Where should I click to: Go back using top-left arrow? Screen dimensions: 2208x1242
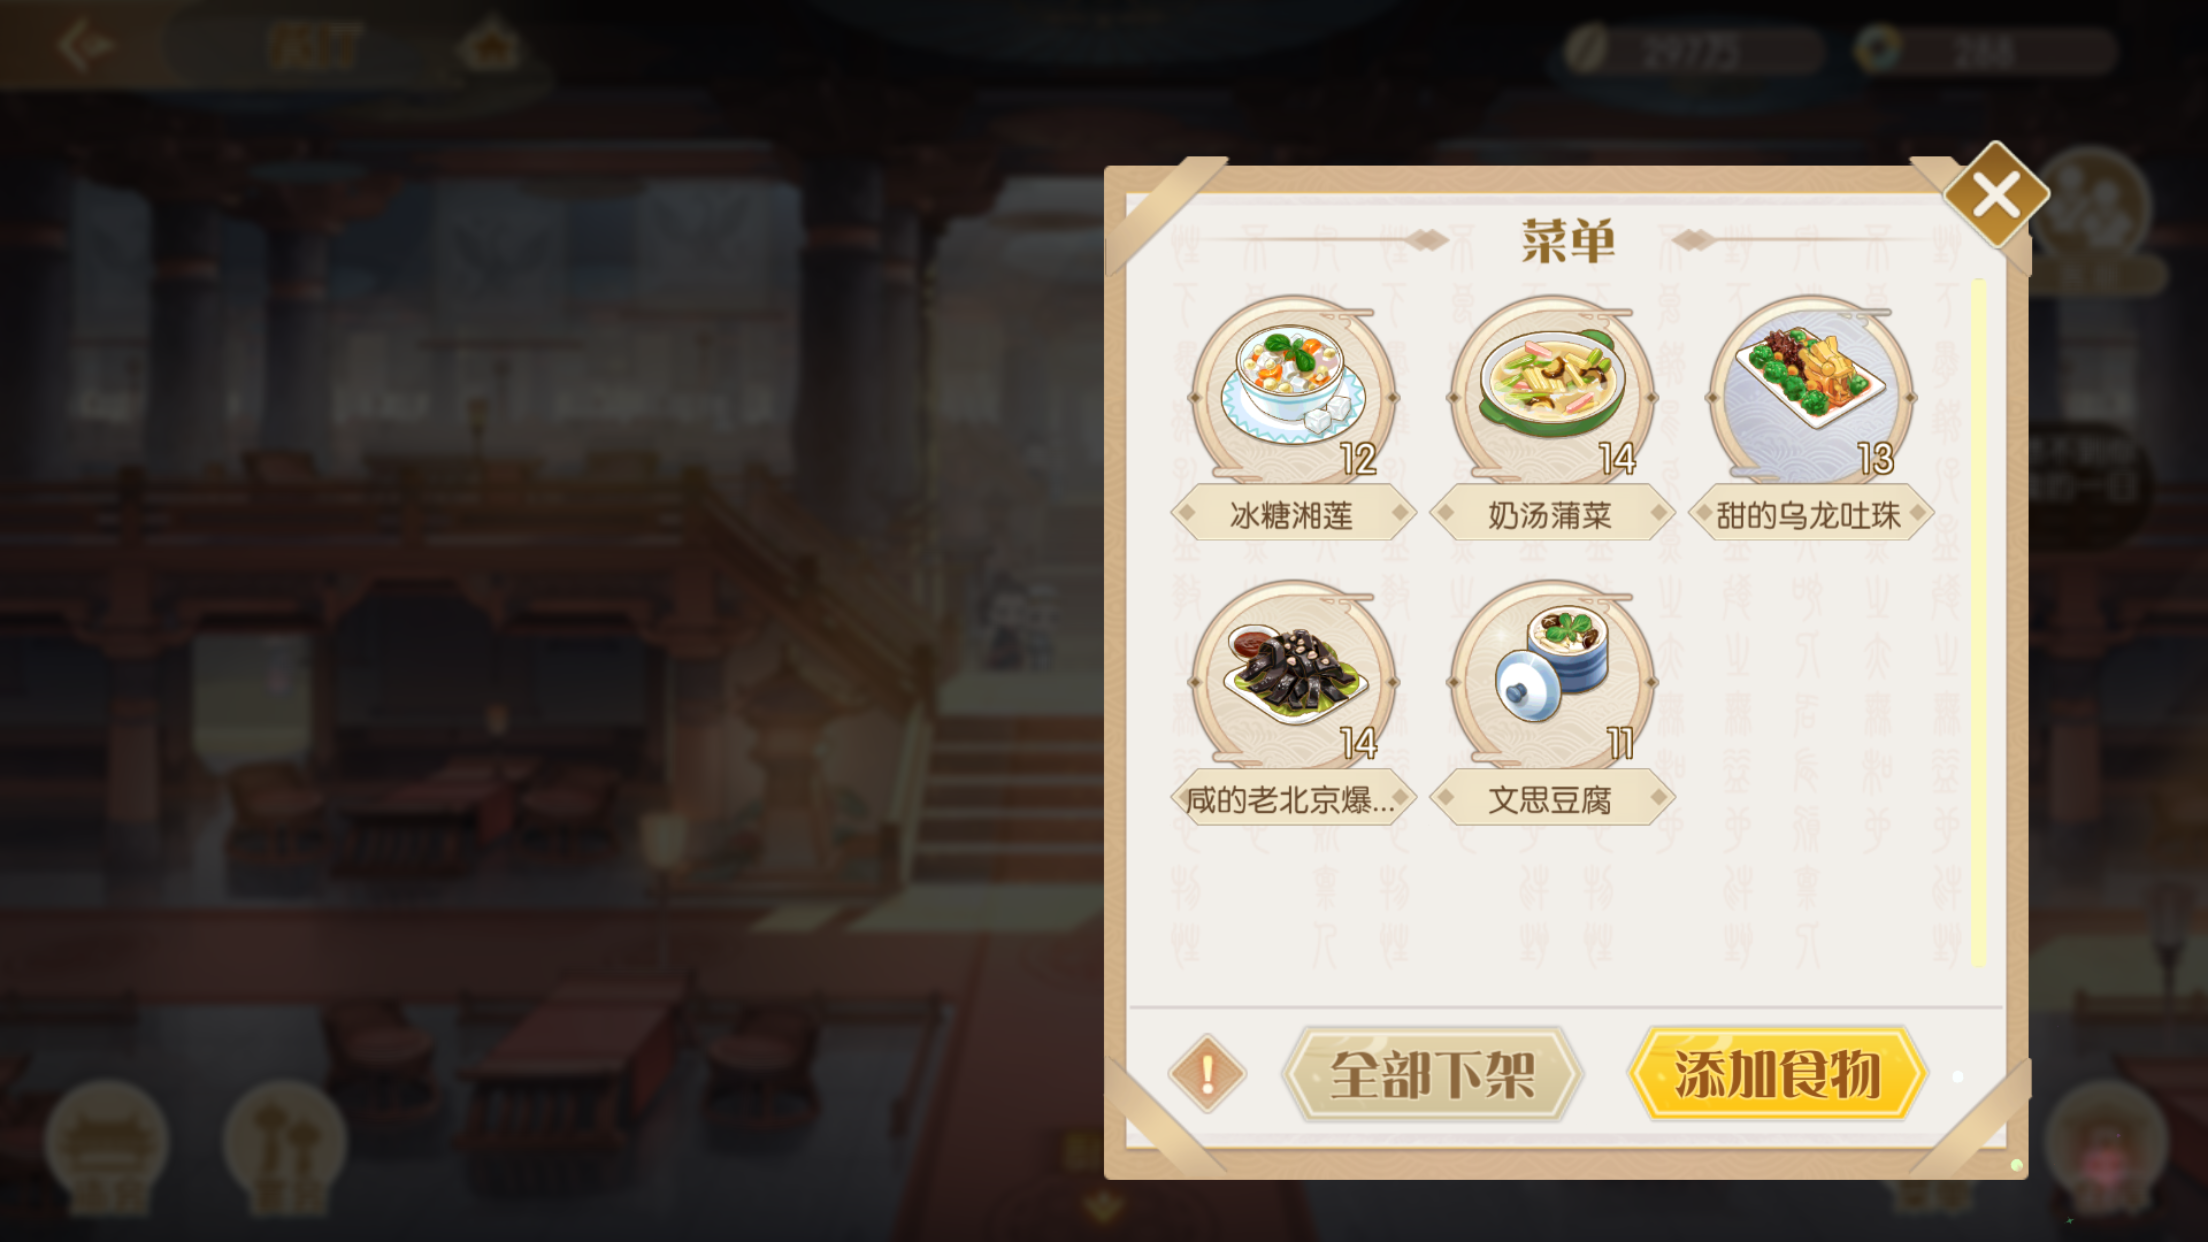coord(85,45)
